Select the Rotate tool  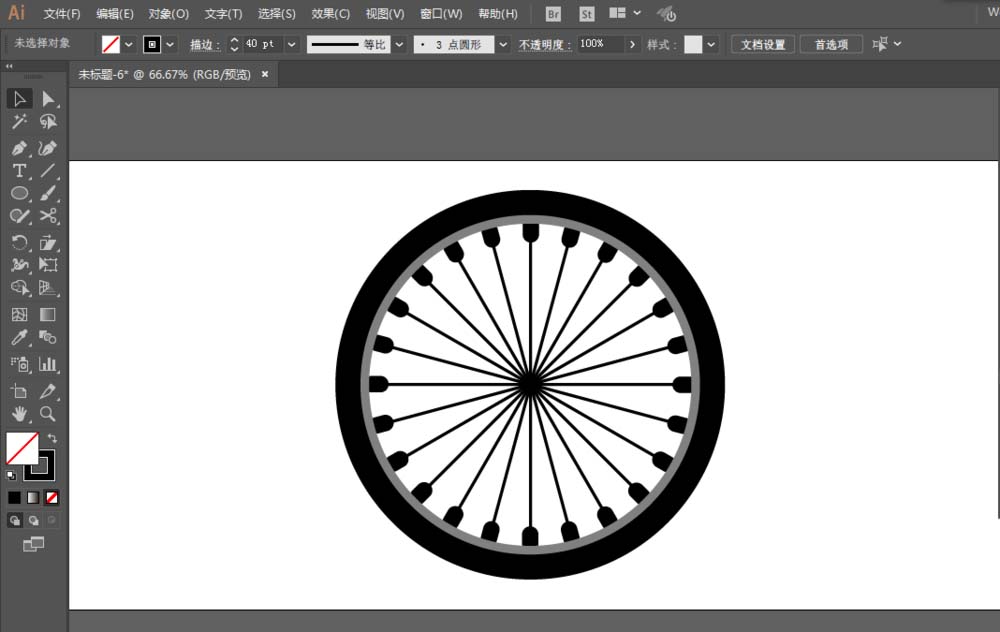[19, 242]
